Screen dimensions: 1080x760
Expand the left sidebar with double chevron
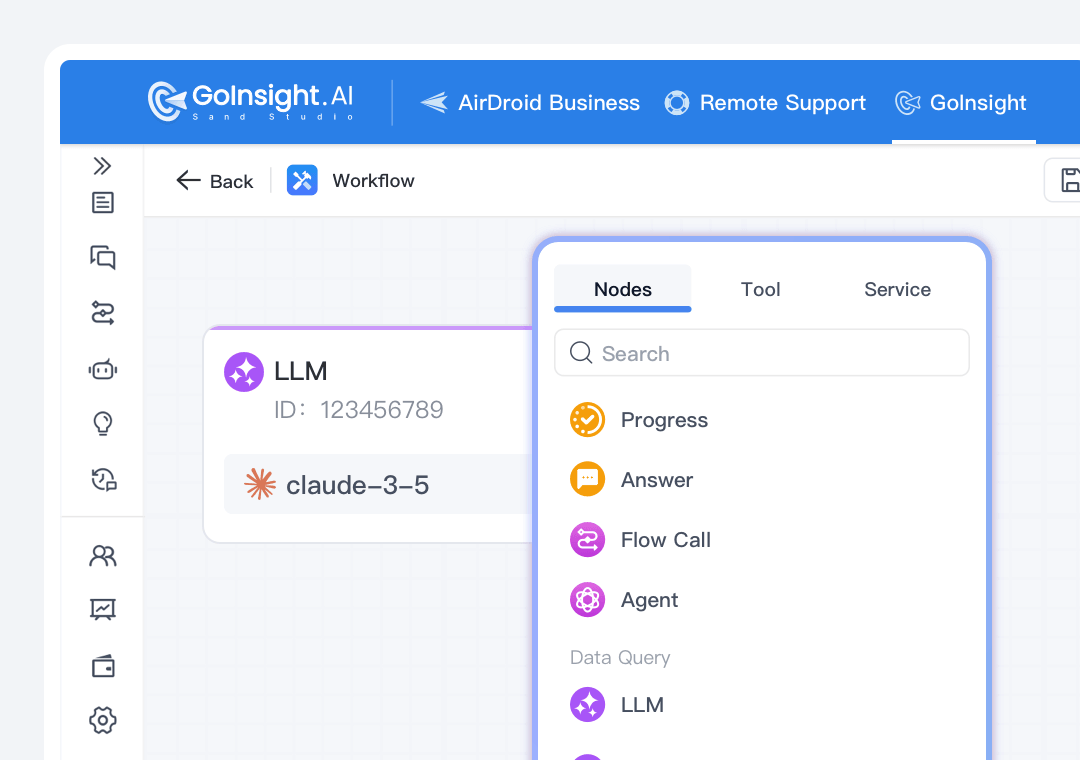pyautogui.click(x=102, y=166)
